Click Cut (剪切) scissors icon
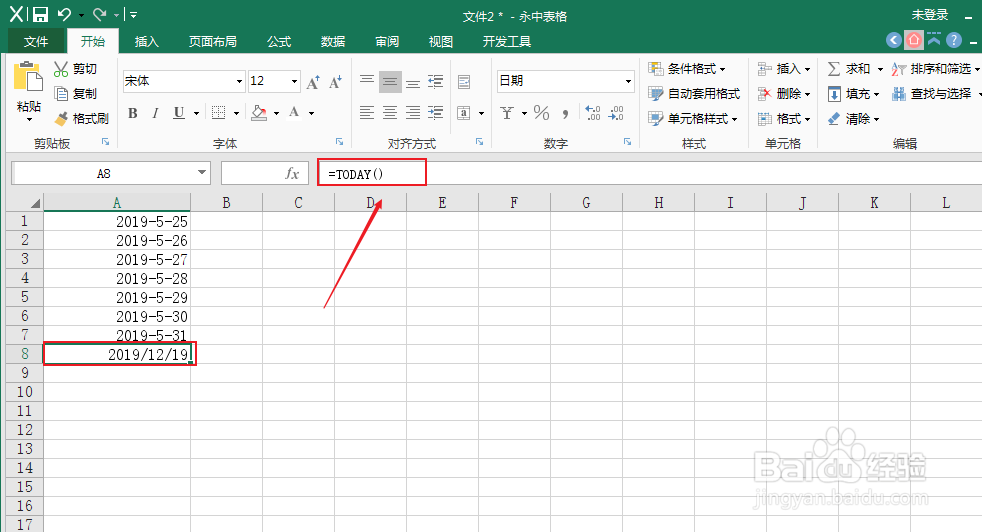The width and height of the screenshot is (982, 532). pyautogui.click(x=61, y=68)
